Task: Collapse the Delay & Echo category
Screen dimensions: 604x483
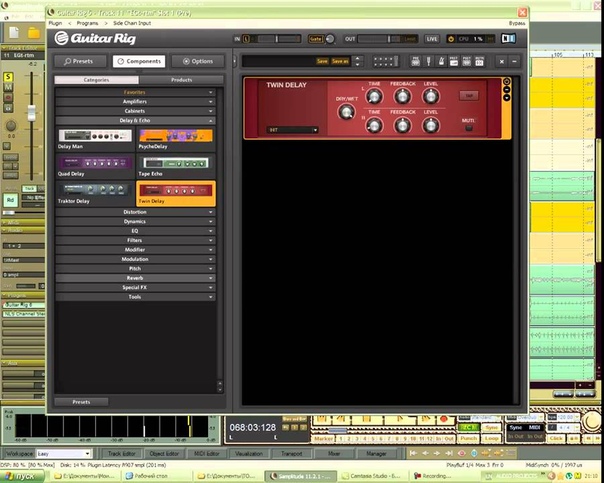Action: coord(135,121)
